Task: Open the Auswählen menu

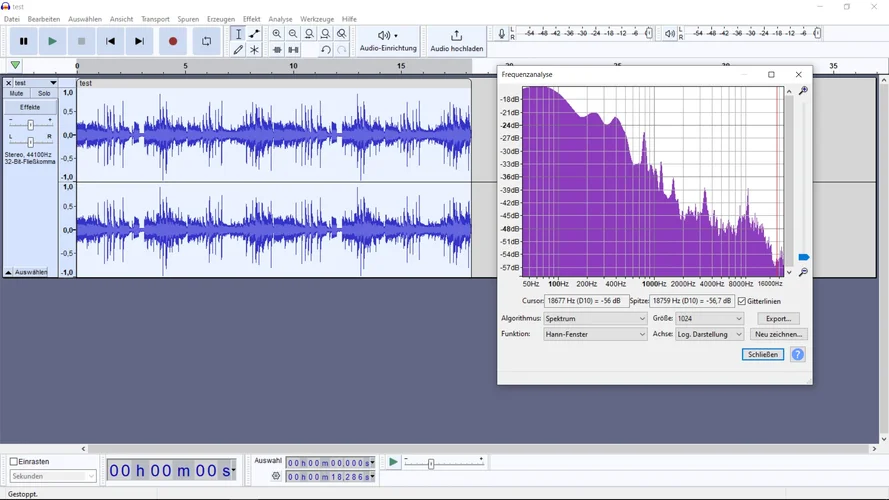Action: [85, 19]
